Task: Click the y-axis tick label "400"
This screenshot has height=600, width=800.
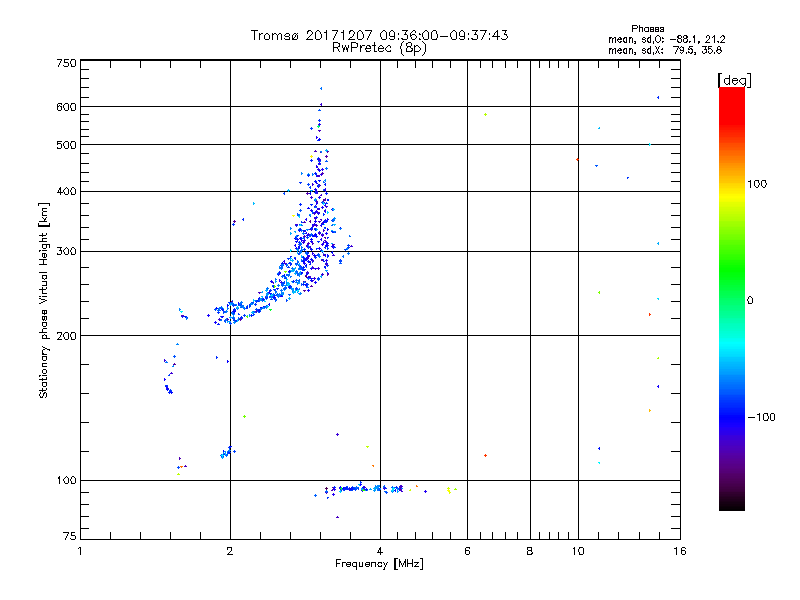Action: [66, 192]
